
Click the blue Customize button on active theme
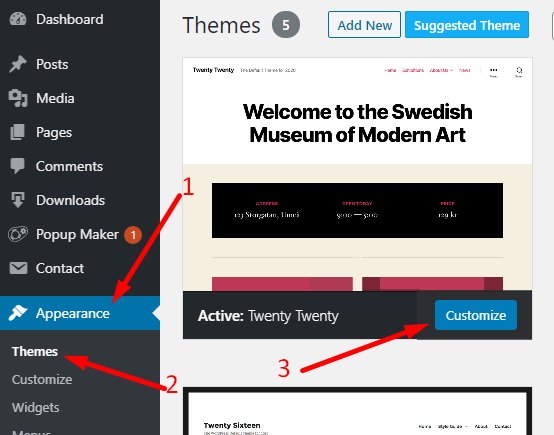click(476, 315)
